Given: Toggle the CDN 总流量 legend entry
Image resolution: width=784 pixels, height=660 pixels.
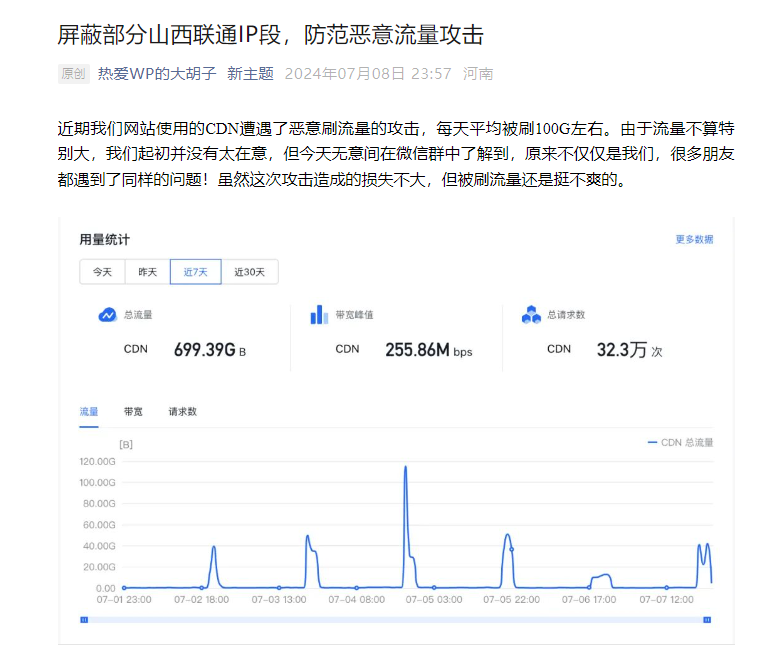Looking at the screenshot, I should click(680, 442).
